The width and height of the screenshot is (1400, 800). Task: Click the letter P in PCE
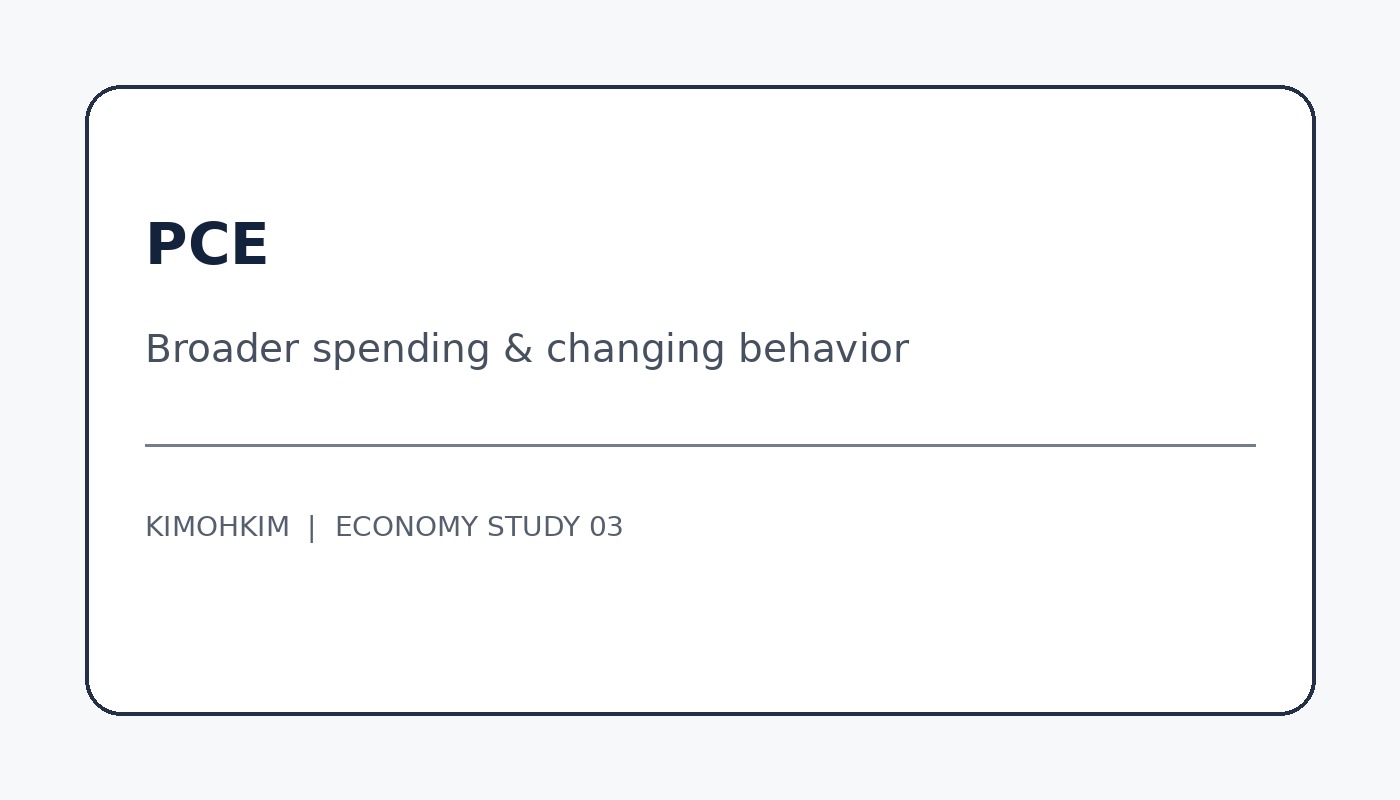pyautogui.click(x=165, y=245)
